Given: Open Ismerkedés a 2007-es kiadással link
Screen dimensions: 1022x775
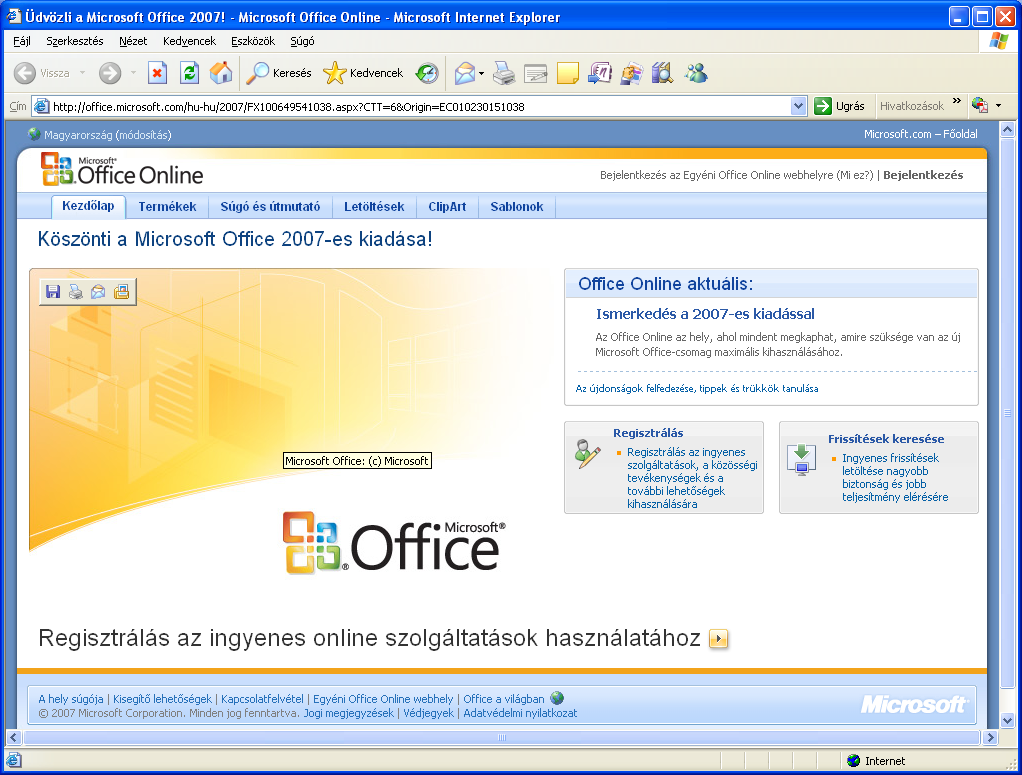Looking at the screenshot, I should 705,314.
